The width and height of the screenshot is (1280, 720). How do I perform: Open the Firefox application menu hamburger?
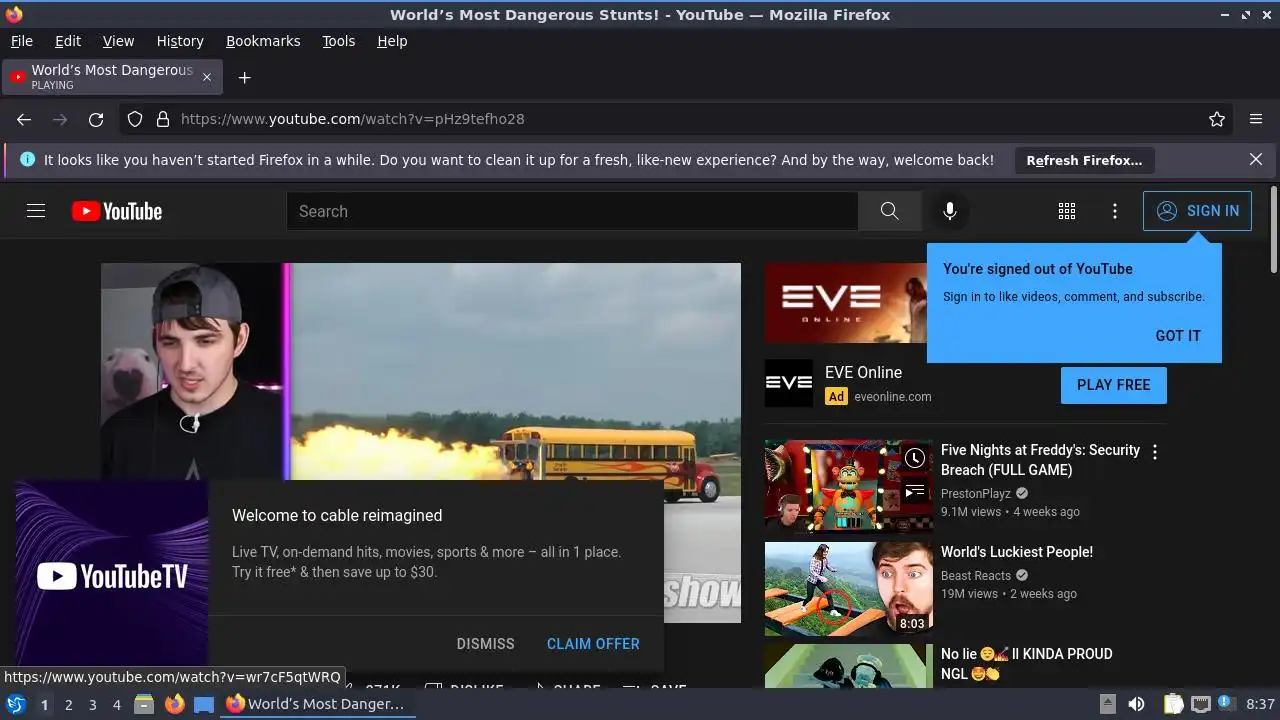tap(1256, 119)
